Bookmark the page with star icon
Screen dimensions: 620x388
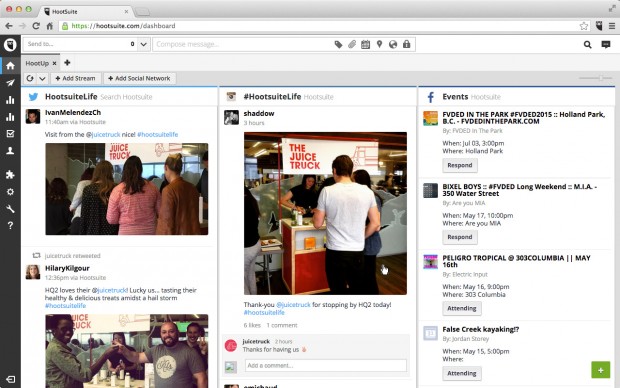tap(584, 26)
